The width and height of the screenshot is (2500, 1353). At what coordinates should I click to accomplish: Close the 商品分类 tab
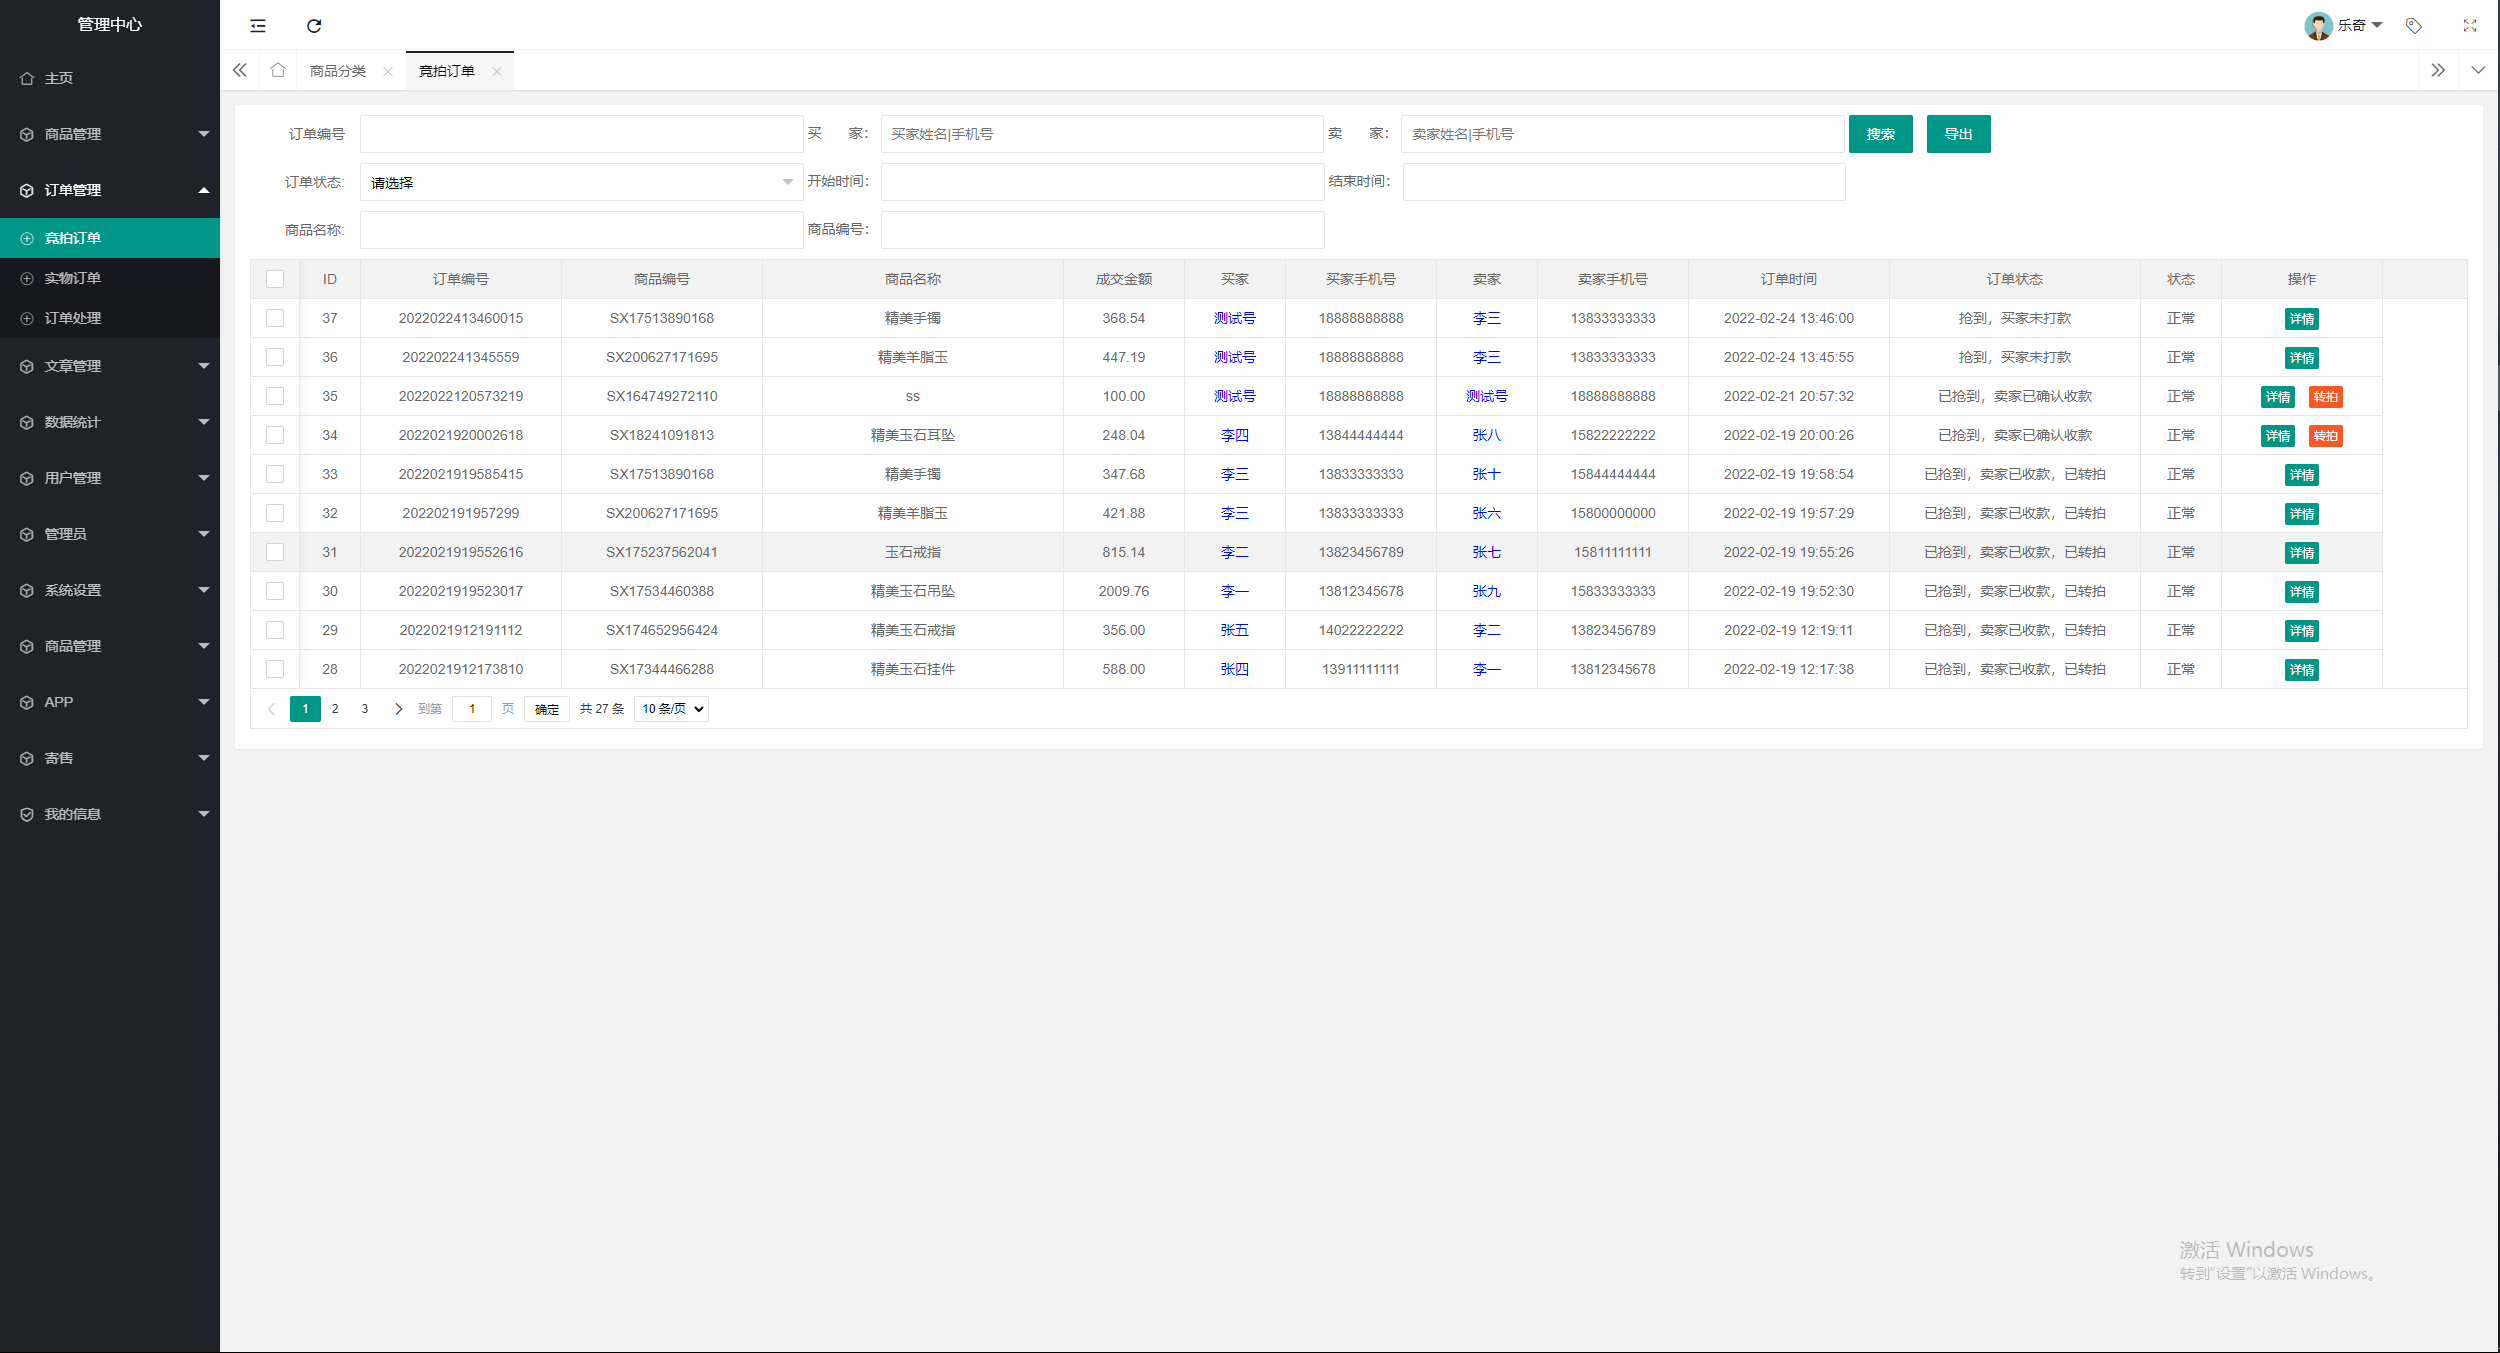coord(388,71)
